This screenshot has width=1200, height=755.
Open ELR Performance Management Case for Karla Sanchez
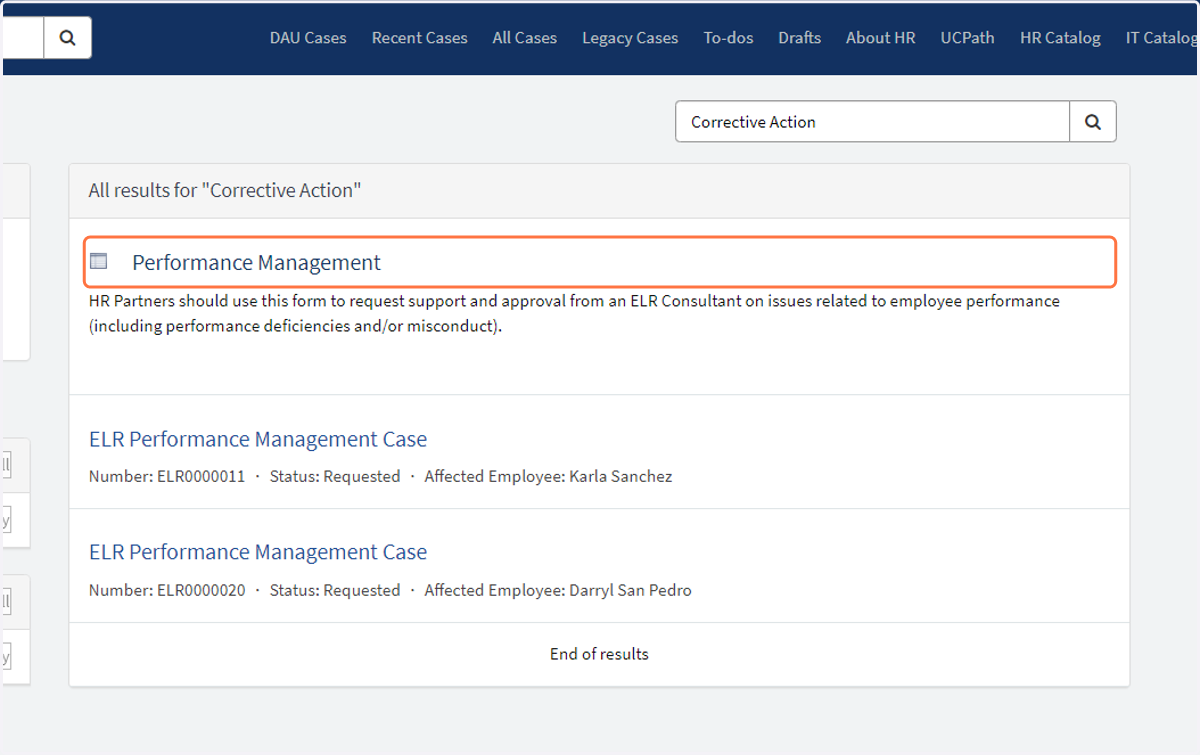coord(258,439)
